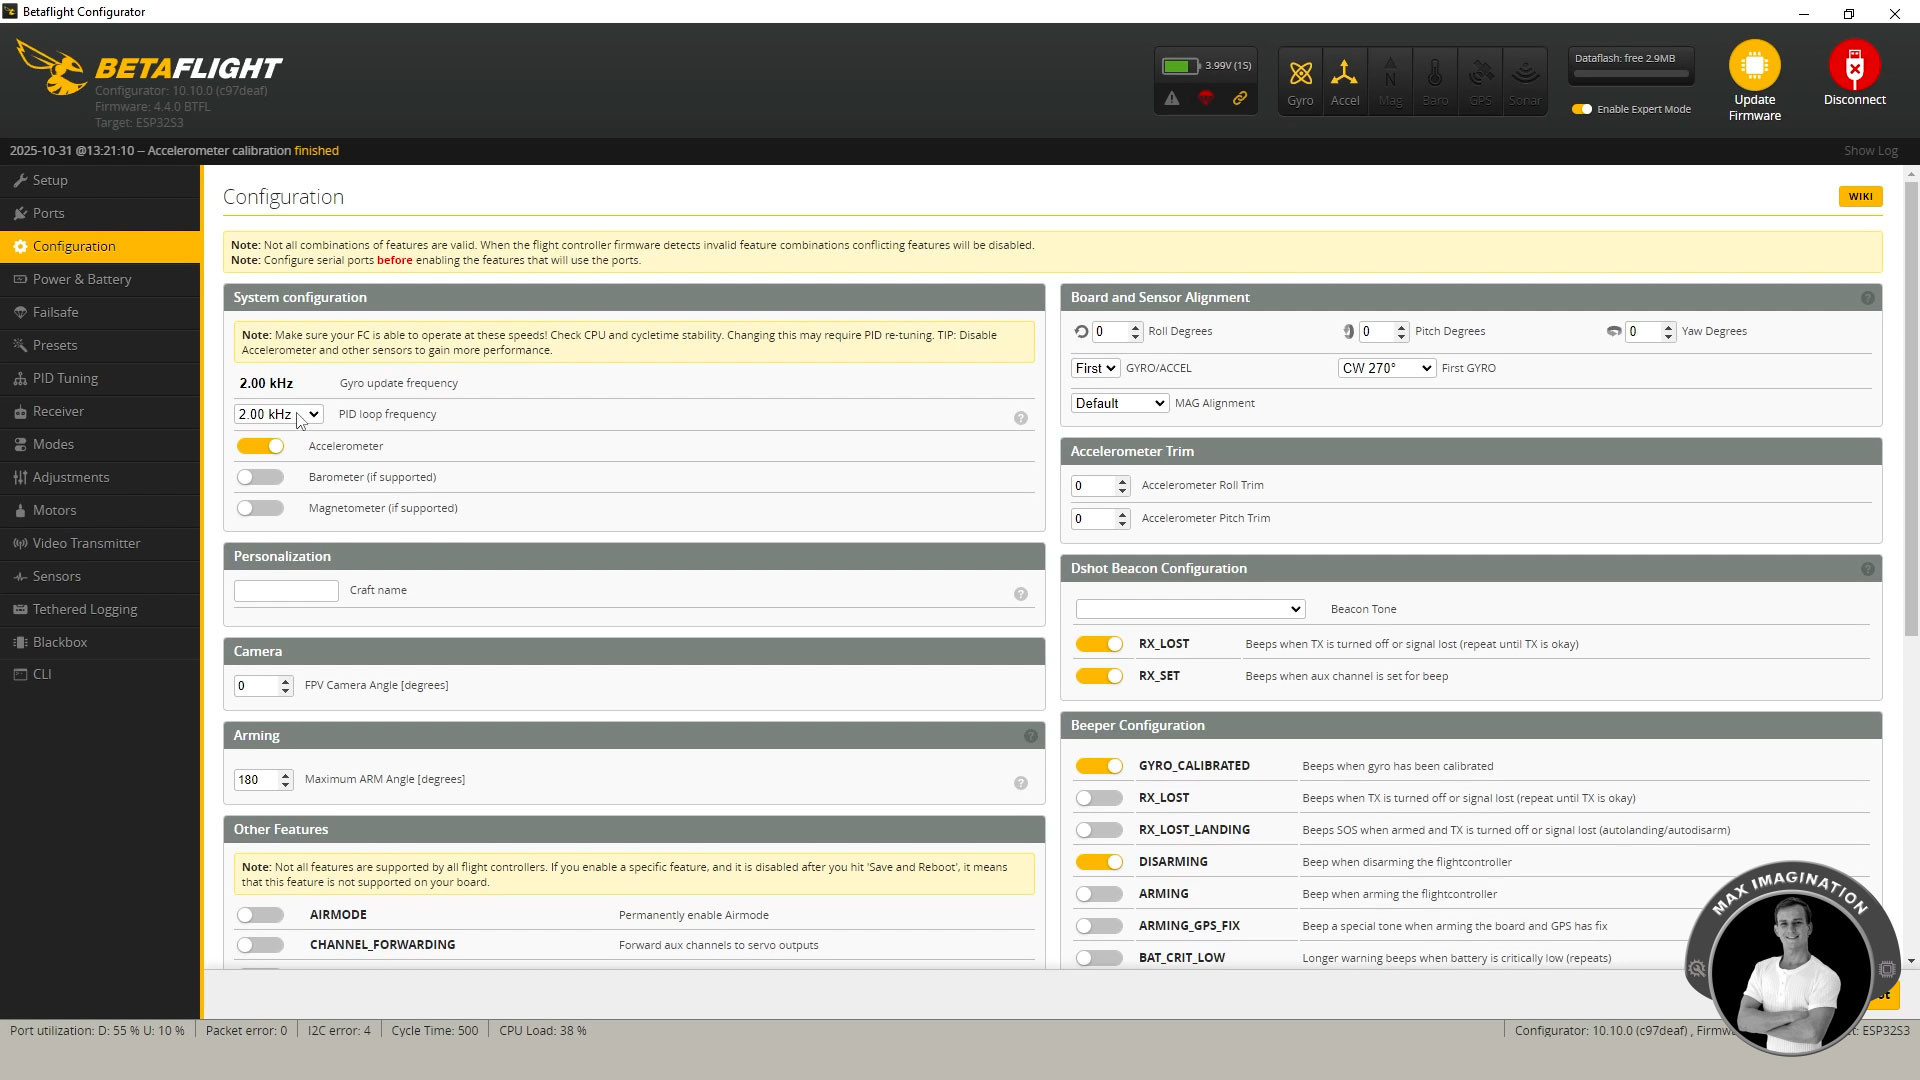The image size is (1920, 1080).
Task: Switch to the PID Tuning tab
Action: coord(64,378)
